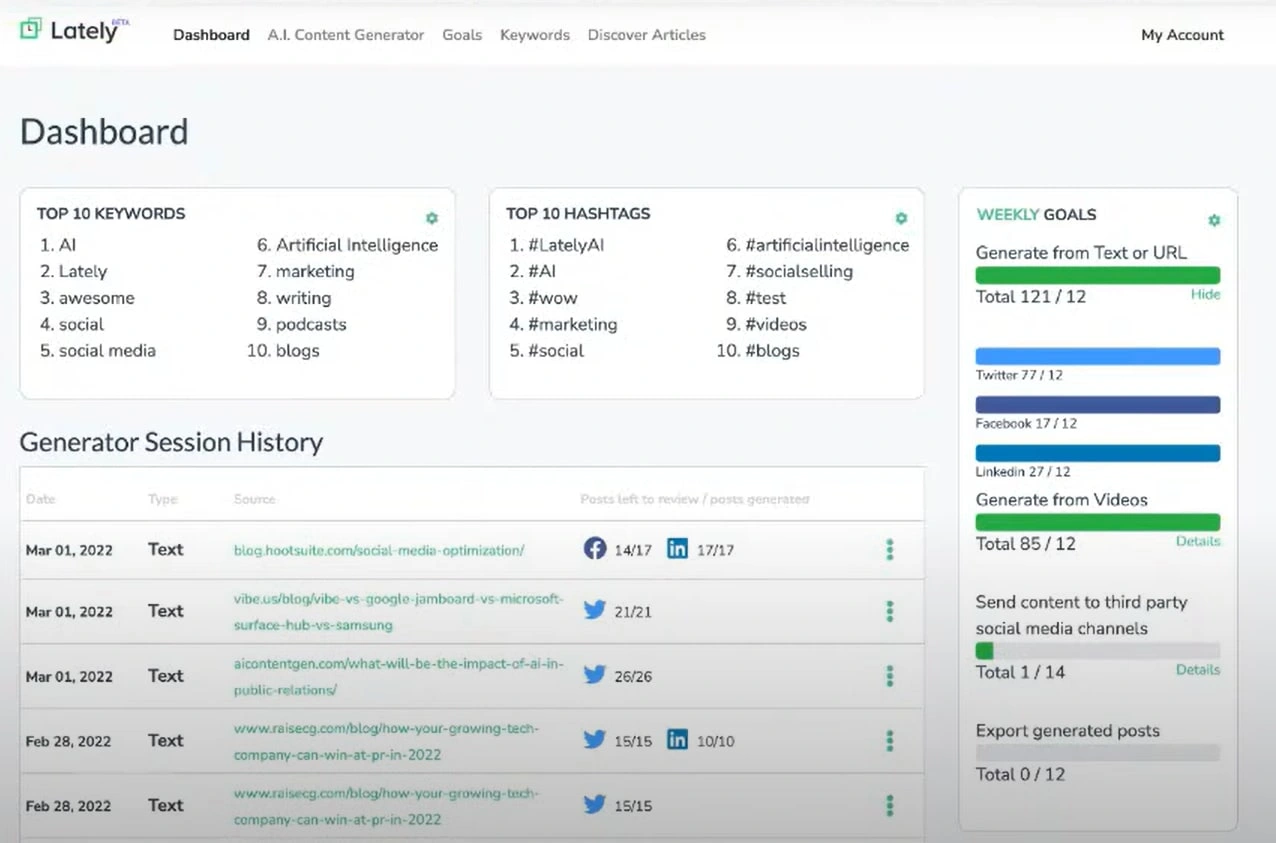Select keyword 'podcasts'

[x=311, y=325]
